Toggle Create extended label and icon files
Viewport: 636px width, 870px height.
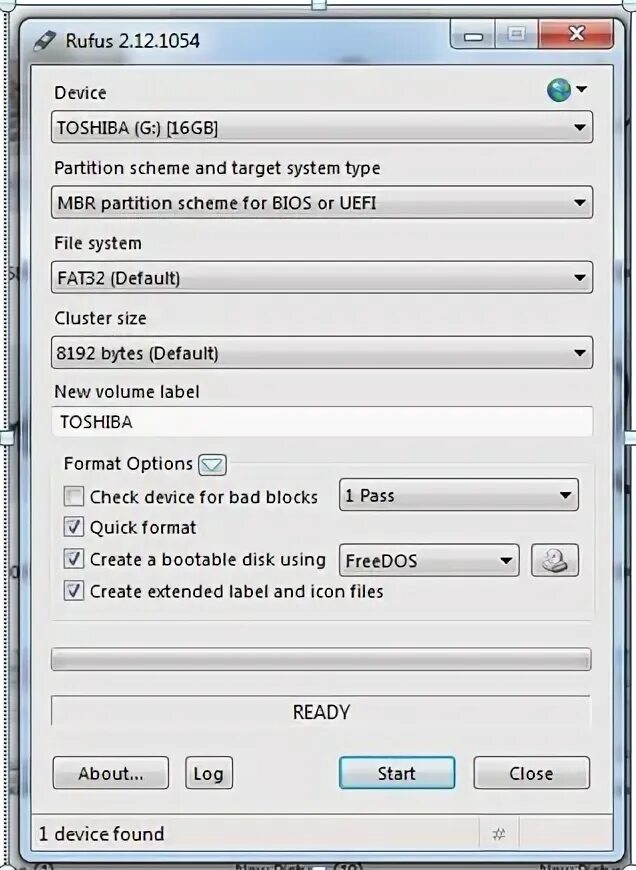(74, 591)
